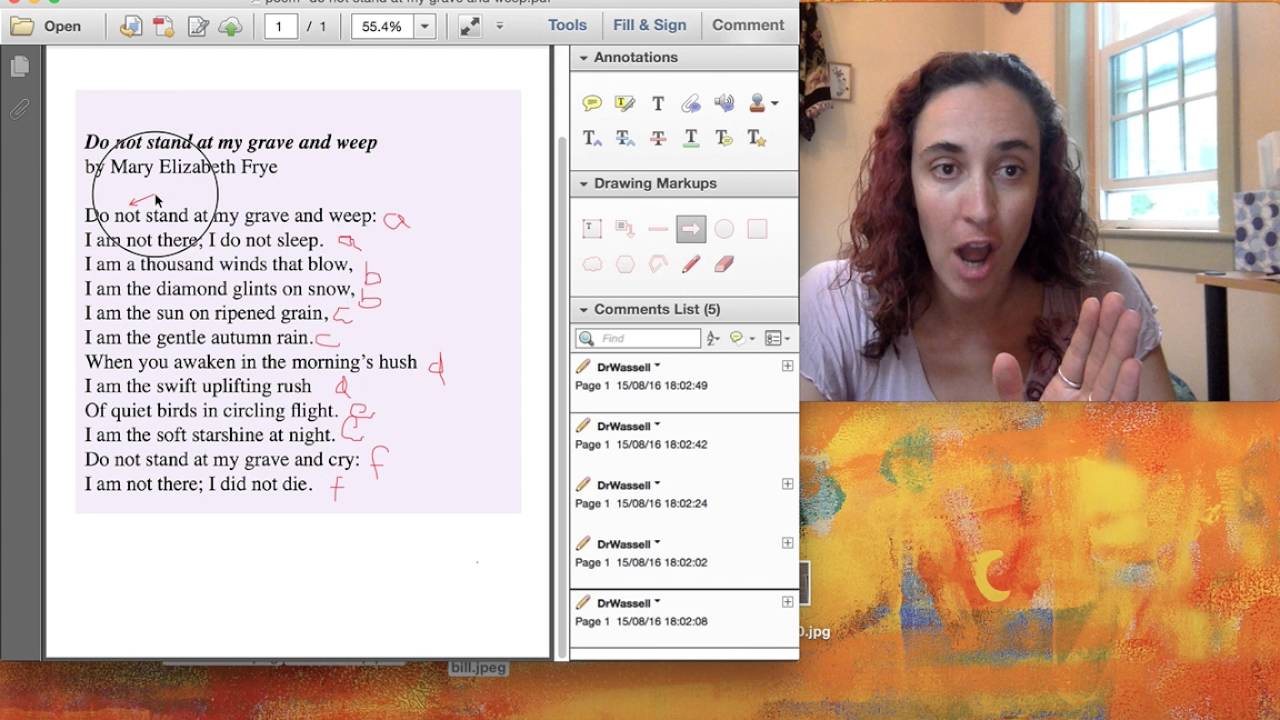Image resolution: width=1280 pixels, height=720 pixels.
Task: Select the Oval drawing tool
Action: point(724,229)
